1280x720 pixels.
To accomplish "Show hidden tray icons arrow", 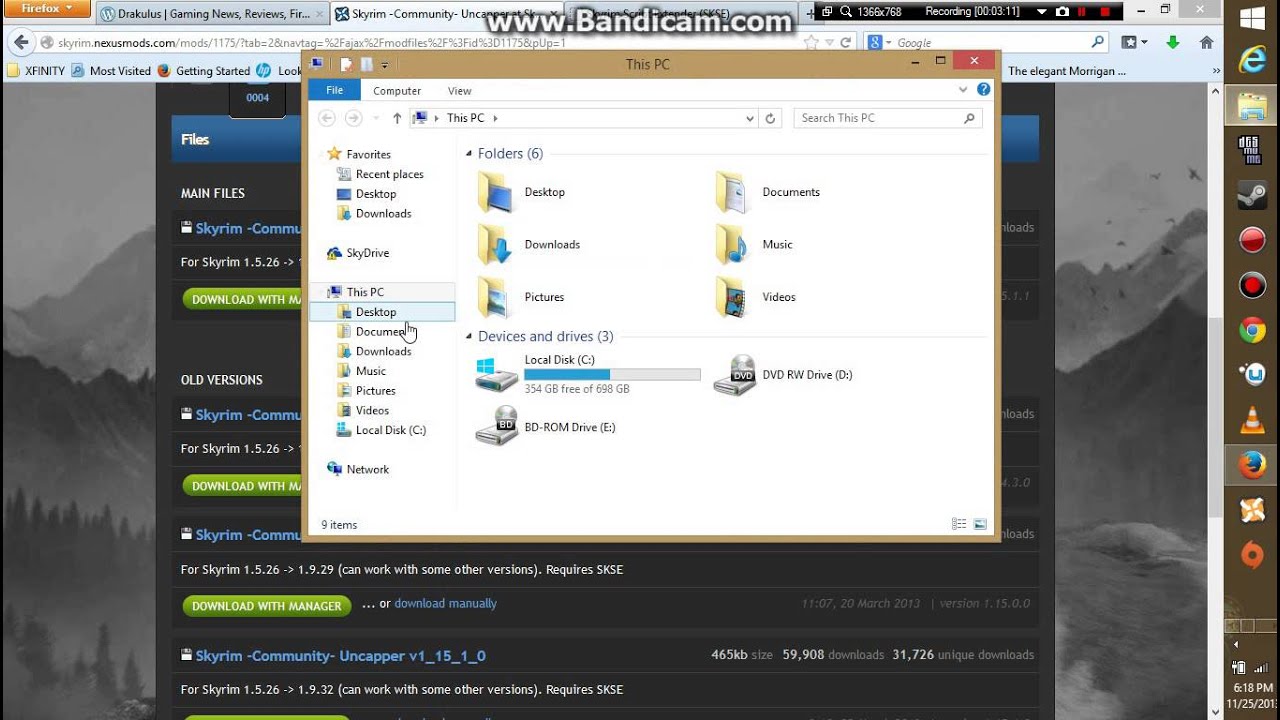I will tap(1236, 645).
